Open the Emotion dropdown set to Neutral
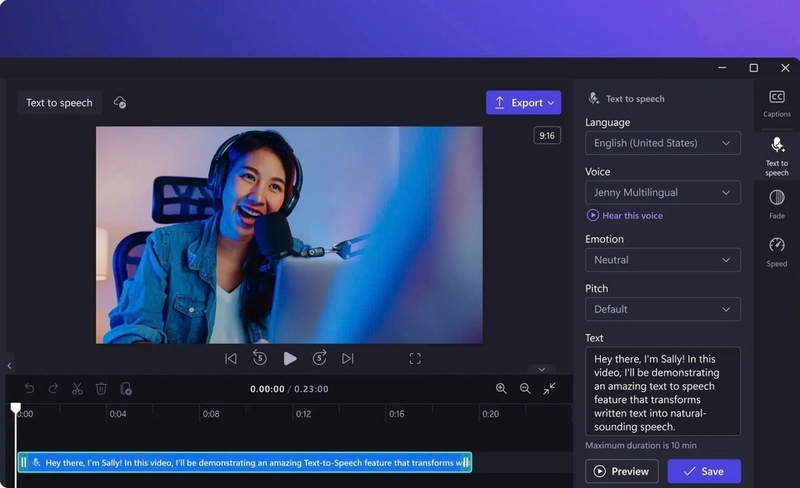 click(x=663, y=260)
